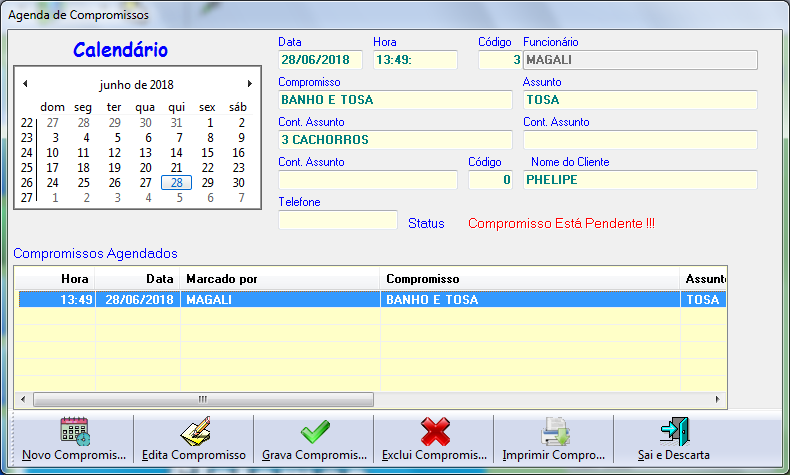The width and height of the screenshot is (790, 475).
Task: Open the junho de 2018 month title
Action: point(137,84)
